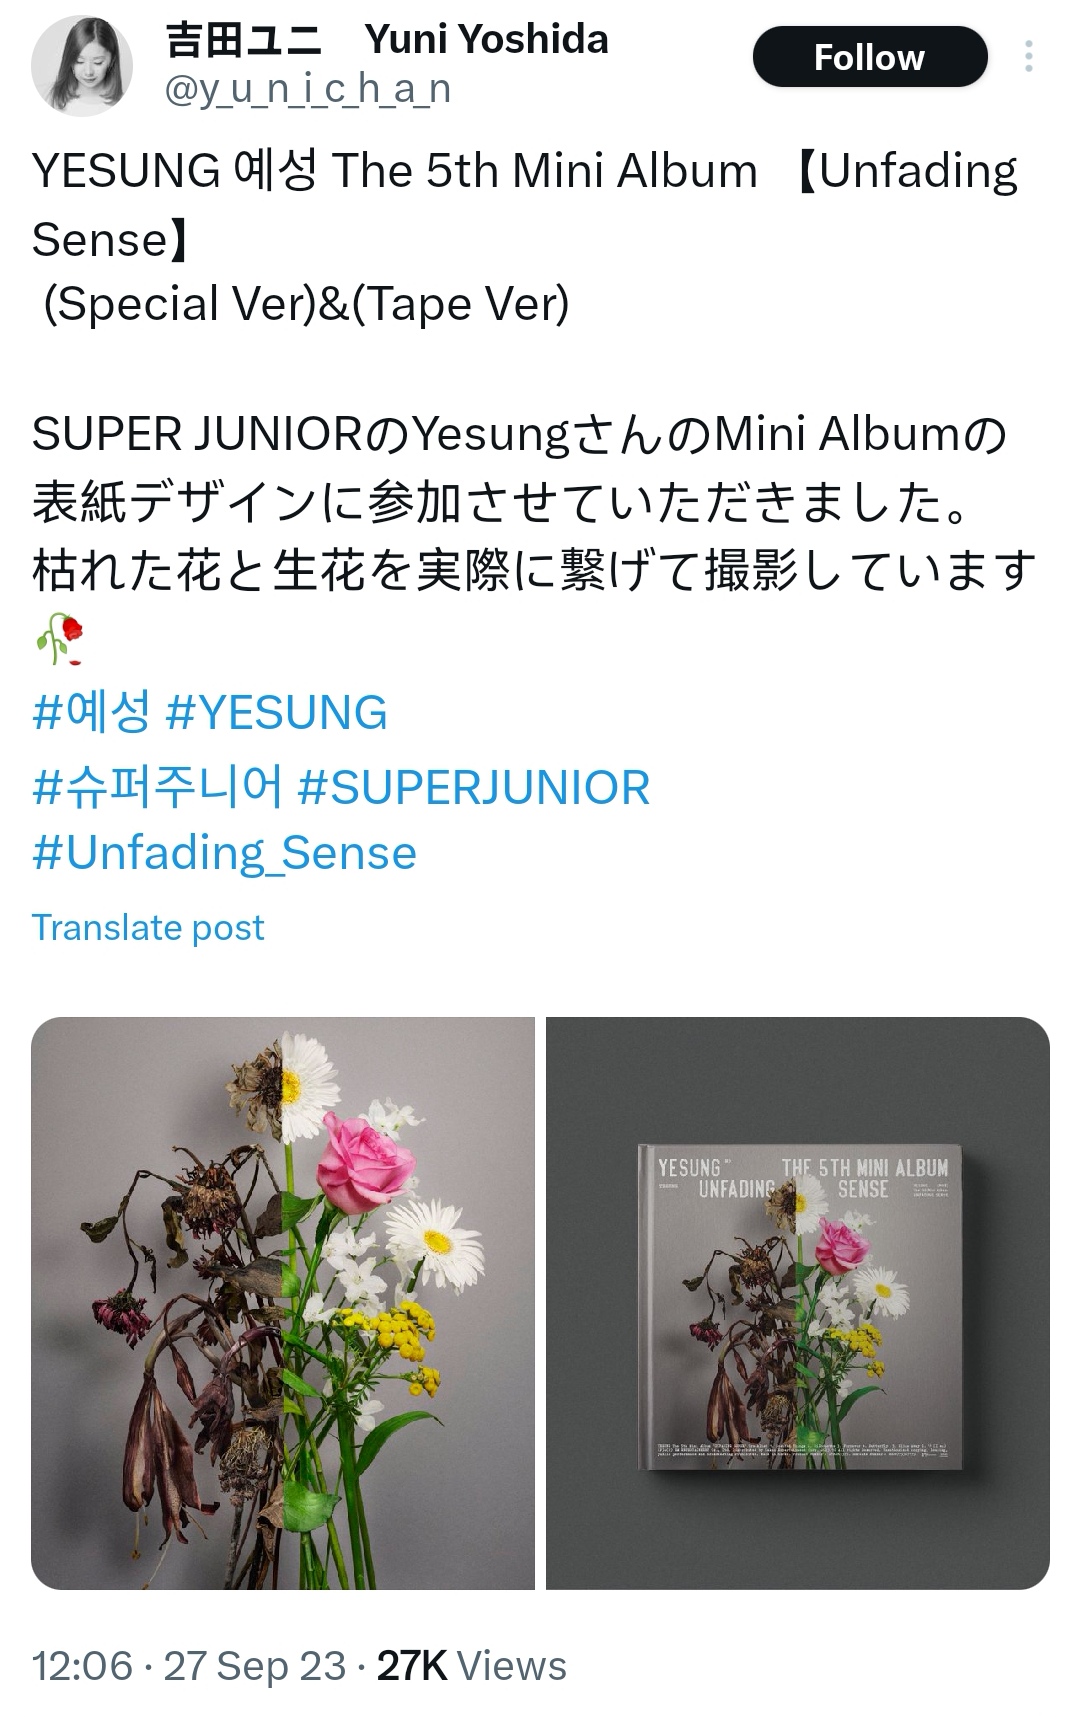Open the #Unfading_Sense hashtag
This screenshot has height=1717, width=1080.
tap(224, 853)
